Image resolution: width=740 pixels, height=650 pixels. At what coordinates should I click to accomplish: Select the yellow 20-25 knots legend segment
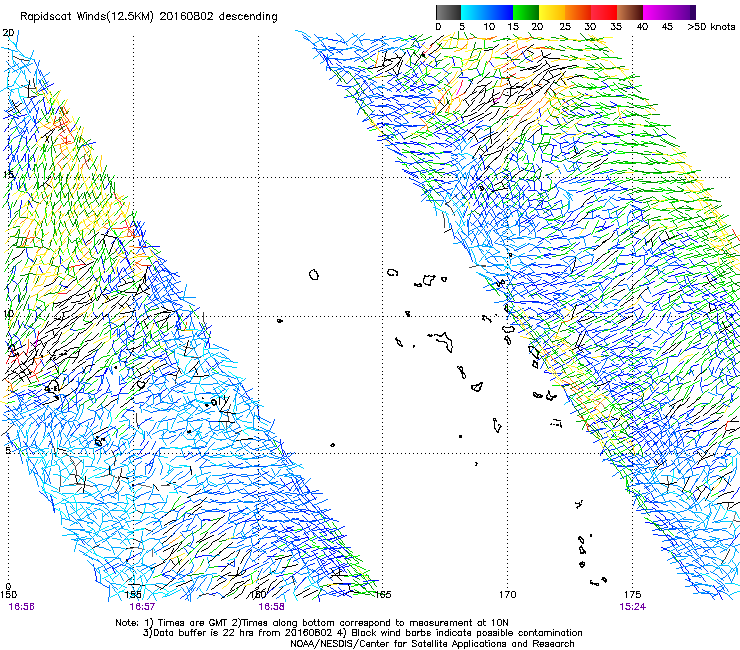tap(552, 12)
